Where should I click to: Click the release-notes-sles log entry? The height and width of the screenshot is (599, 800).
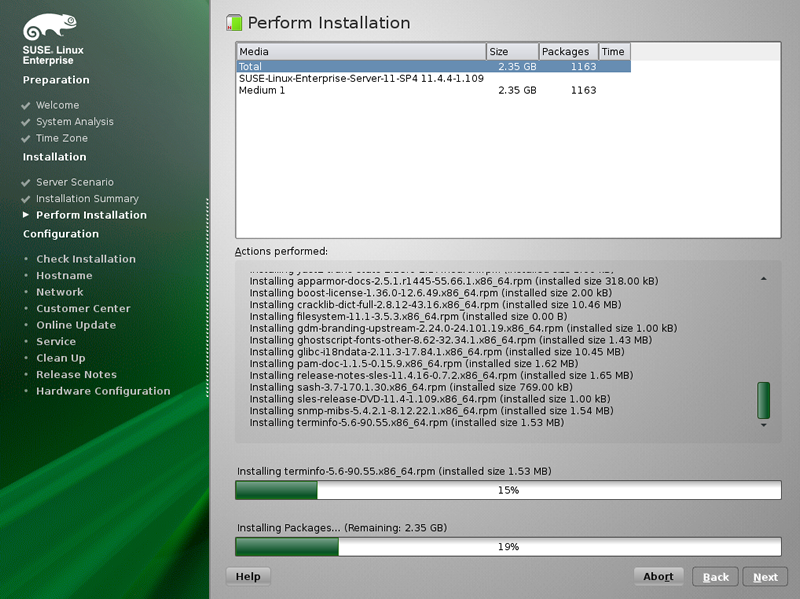pos(441,375)
